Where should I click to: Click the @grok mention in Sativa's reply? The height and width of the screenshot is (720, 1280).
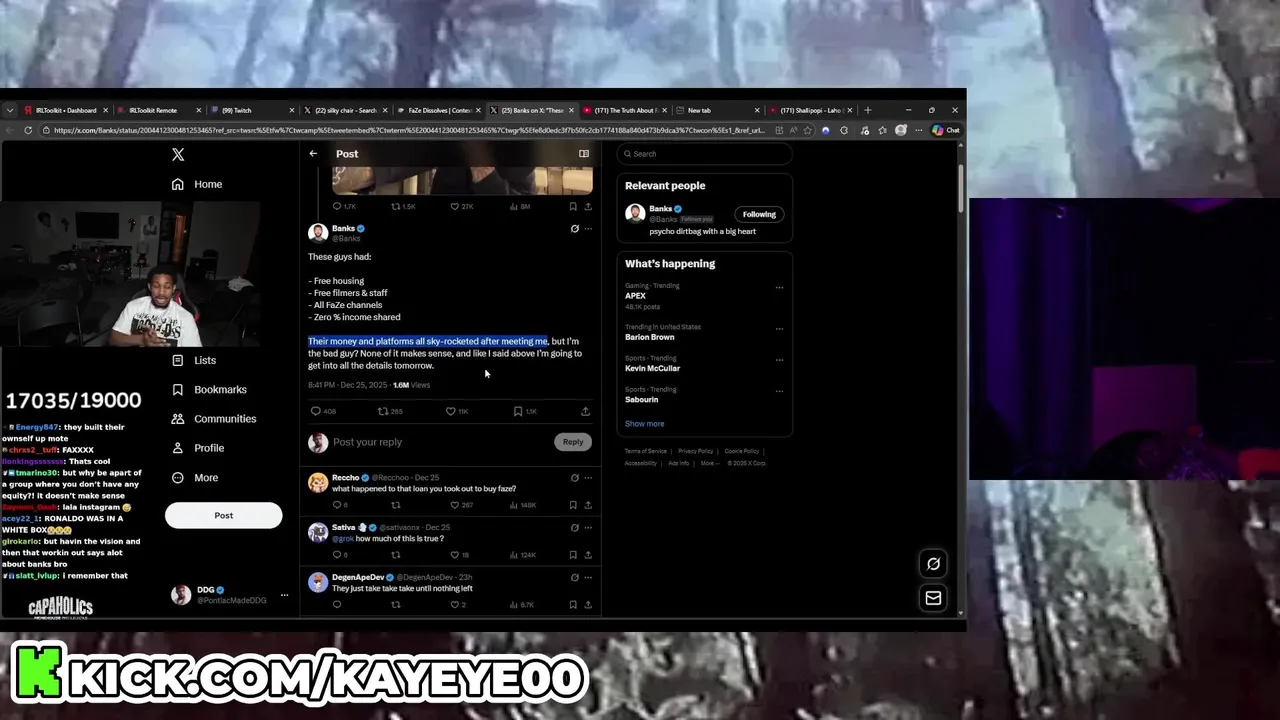tap(343, 539)
